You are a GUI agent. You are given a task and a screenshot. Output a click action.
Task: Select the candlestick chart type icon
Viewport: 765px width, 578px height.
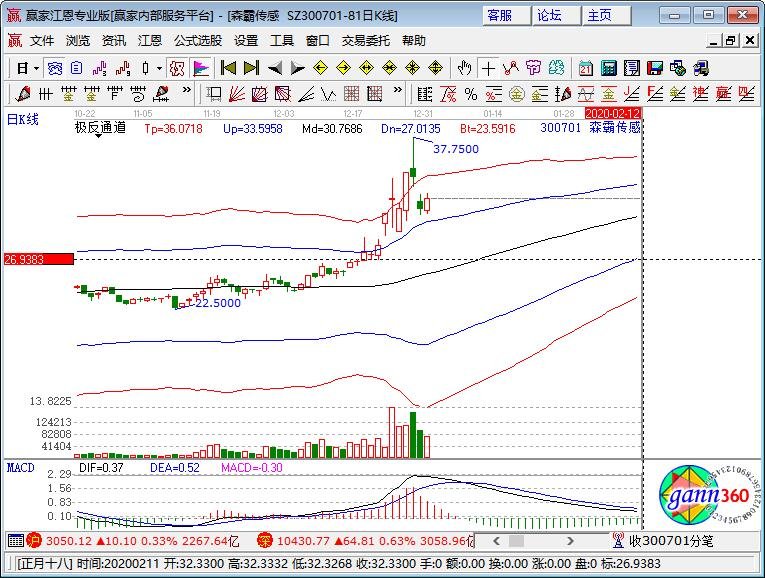coord(145,68)
